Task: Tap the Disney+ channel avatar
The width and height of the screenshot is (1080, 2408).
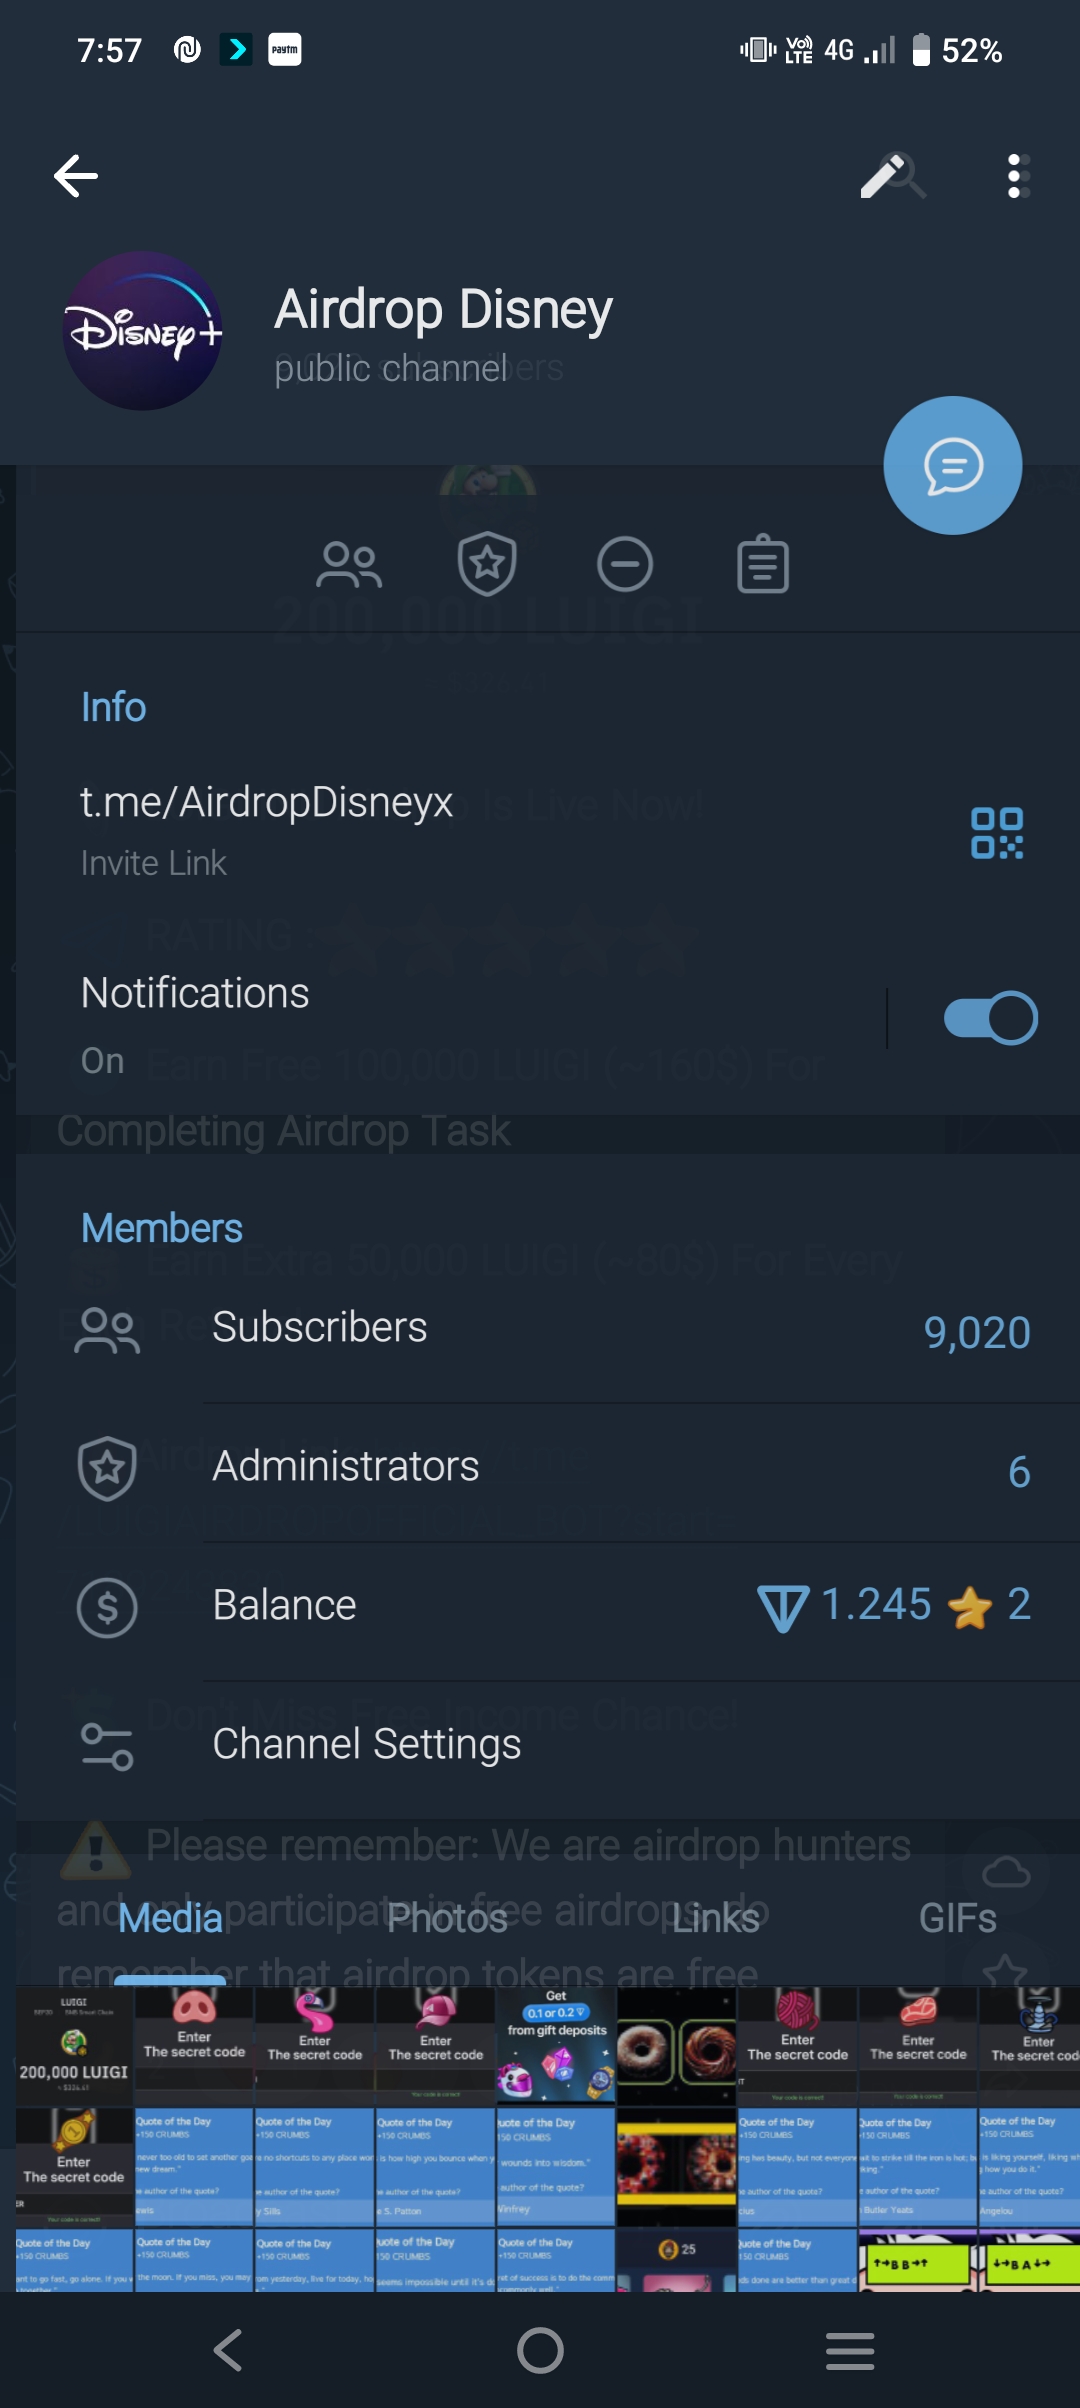Action: [143, 331]
